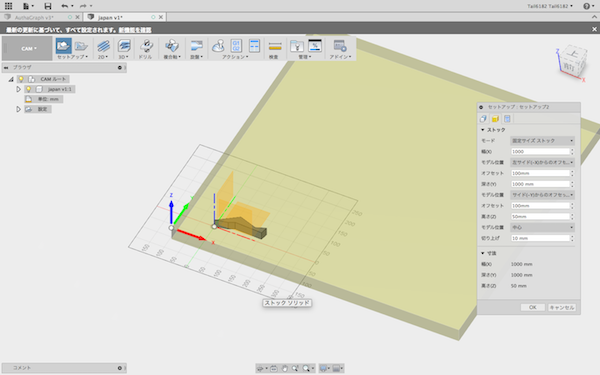Close the japan v1 document tab
The width and height of the screenshot is (600, 375).
161,17
